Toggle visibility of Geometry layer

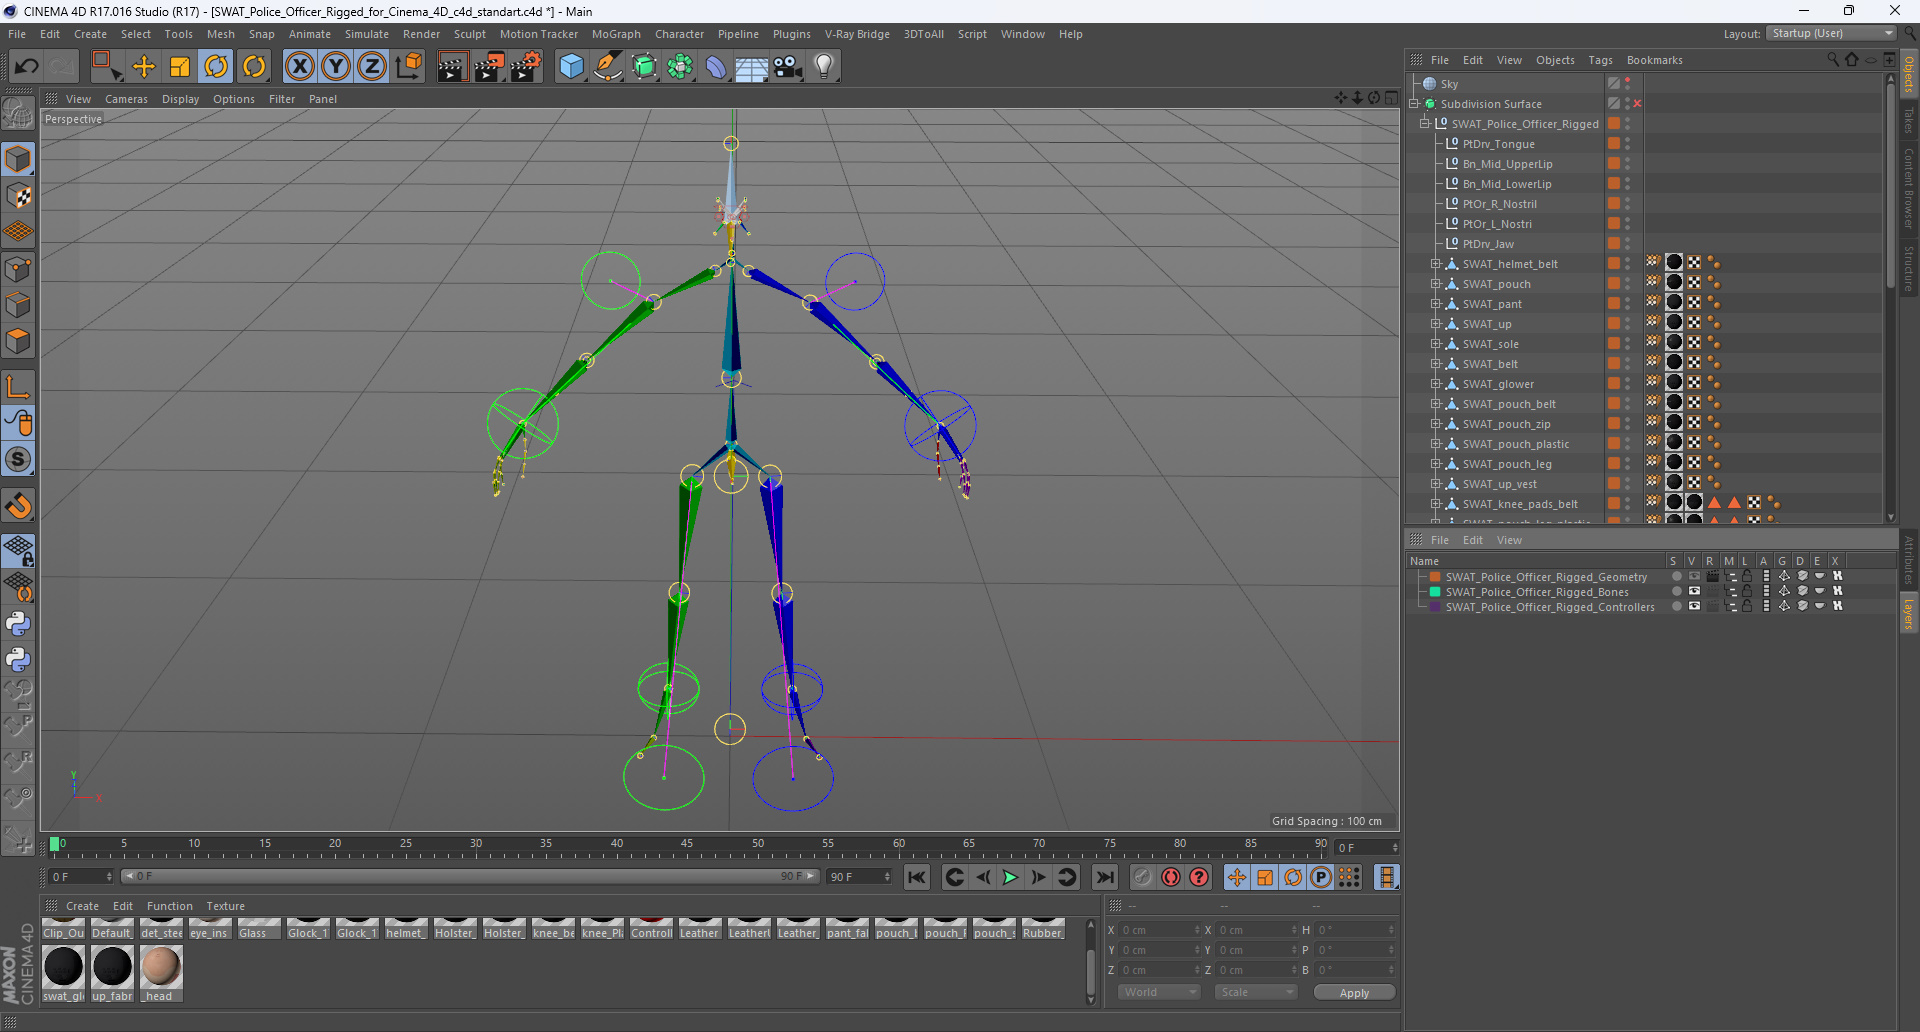point(1694,577)
